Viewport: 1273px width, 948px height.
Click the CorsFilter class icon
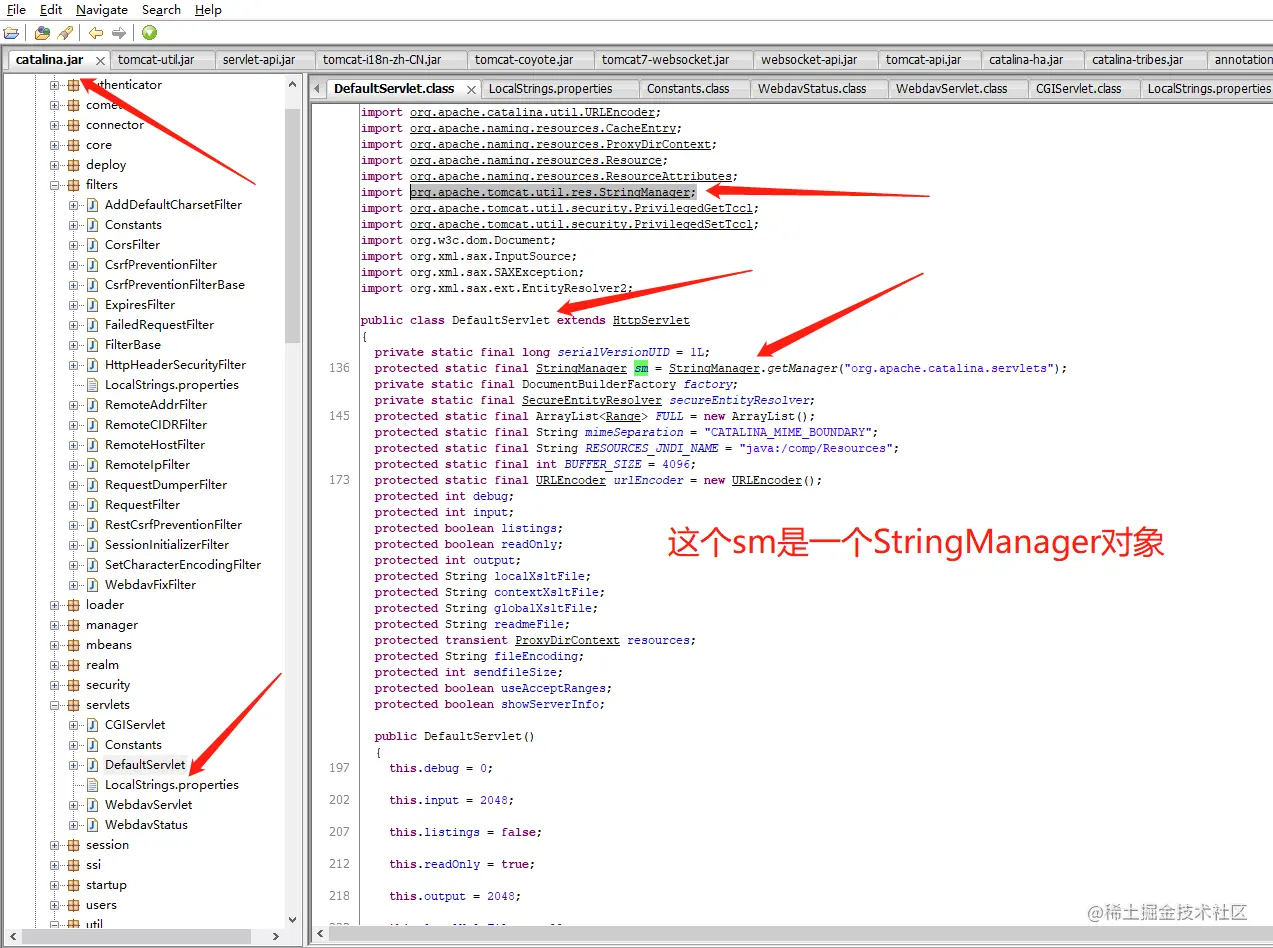click(x=93, y=245)
